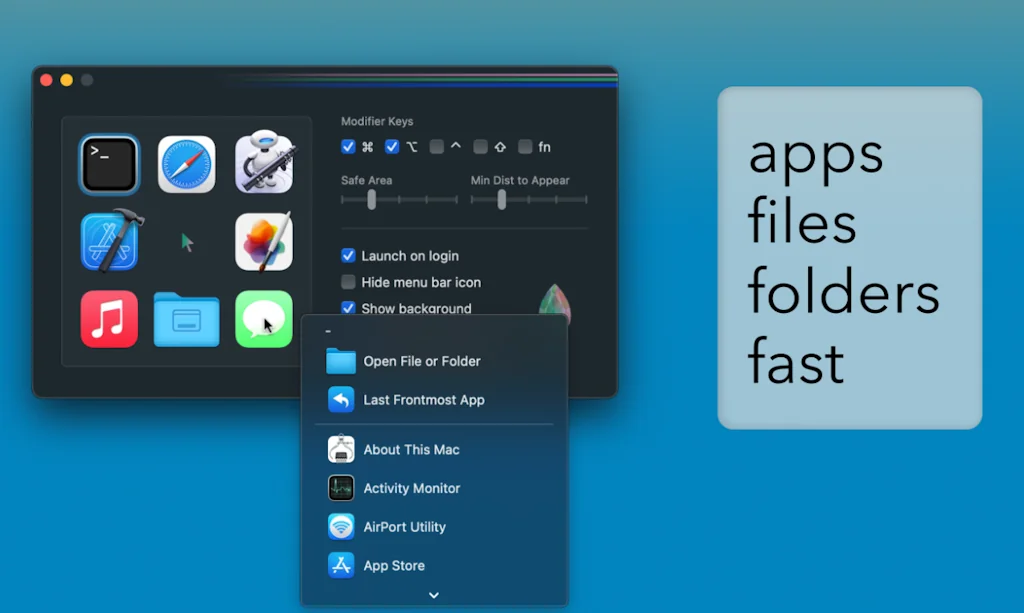The width and height of the screenshot is (1024, 613).
Task: Enable Hide menu bar icon option
Action: pos(348,282)
